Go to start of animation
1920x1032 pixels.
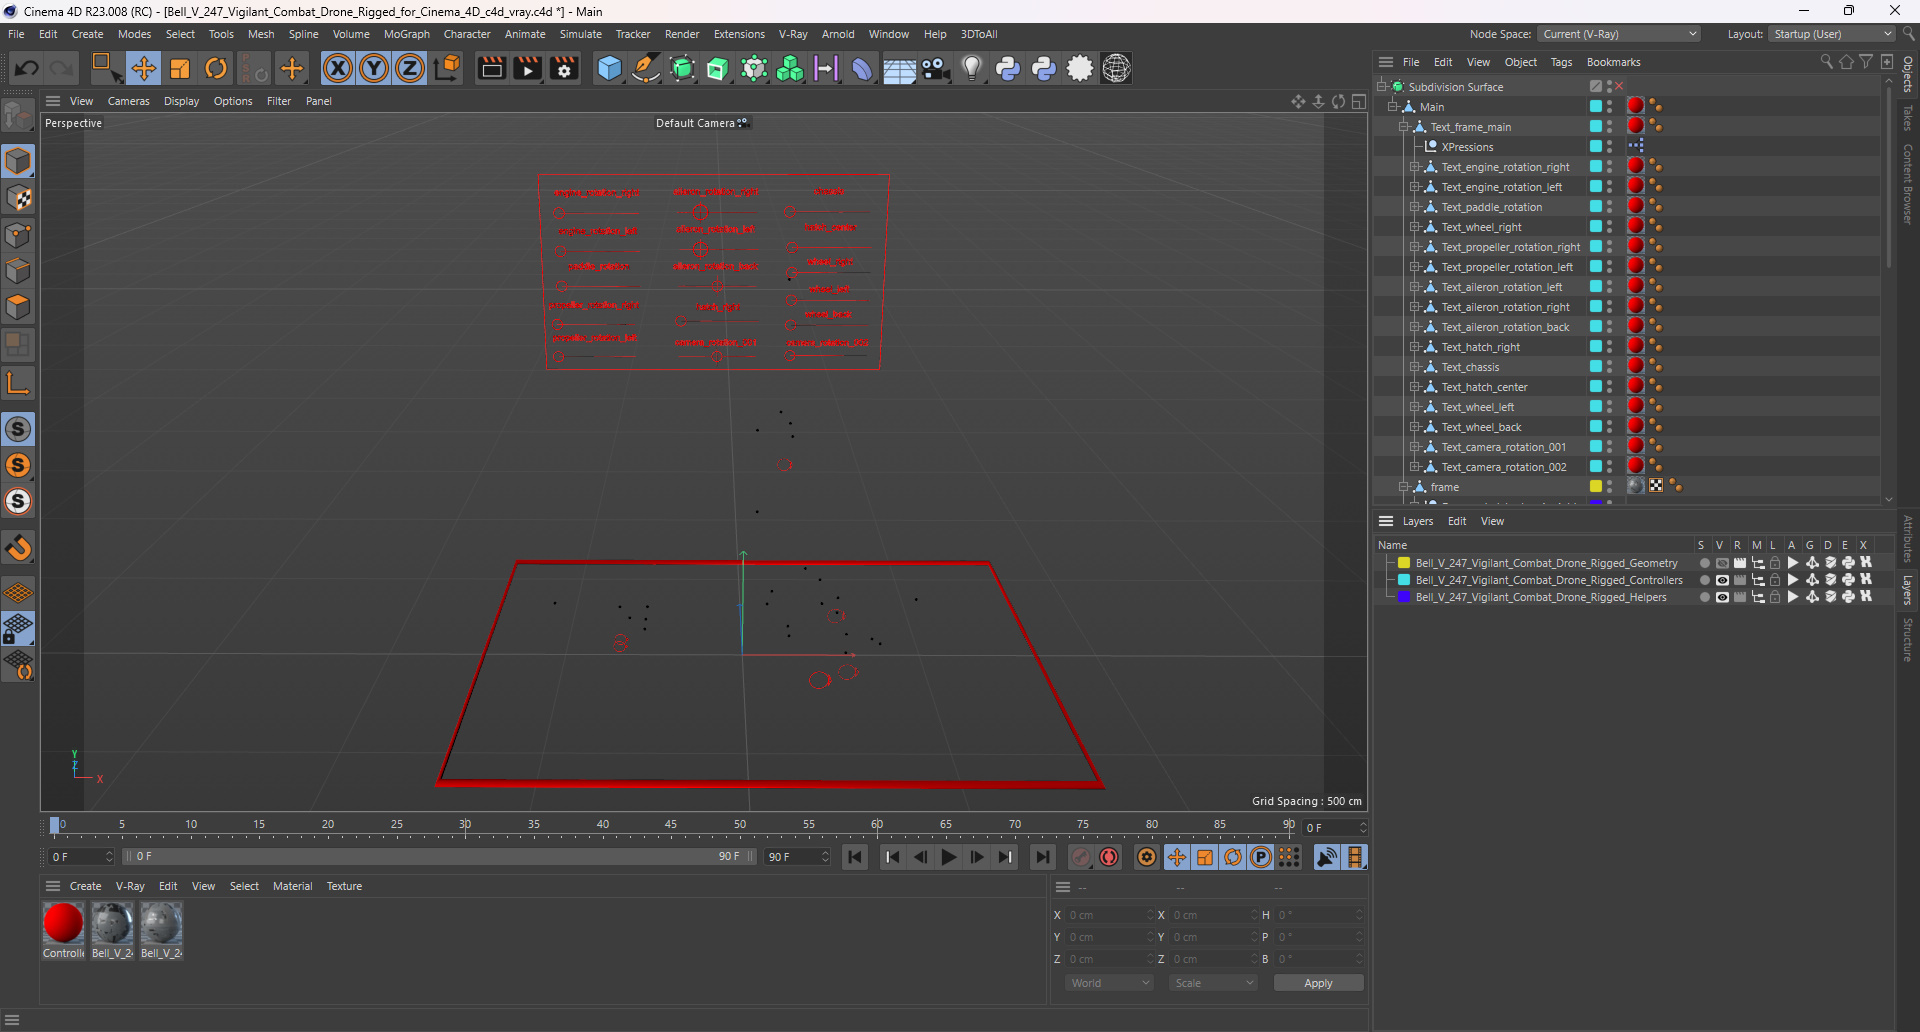(x=855, y=857)
